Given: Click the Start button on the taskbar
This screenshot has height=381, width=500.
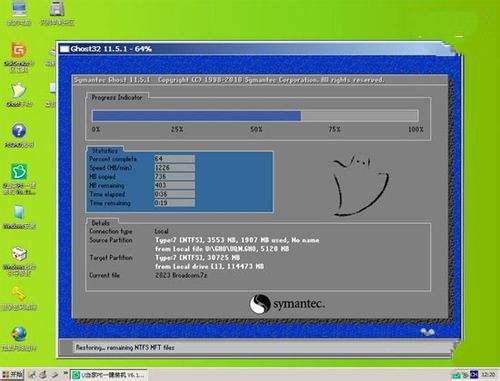Looking at the screenshot, I should [12, 375].
